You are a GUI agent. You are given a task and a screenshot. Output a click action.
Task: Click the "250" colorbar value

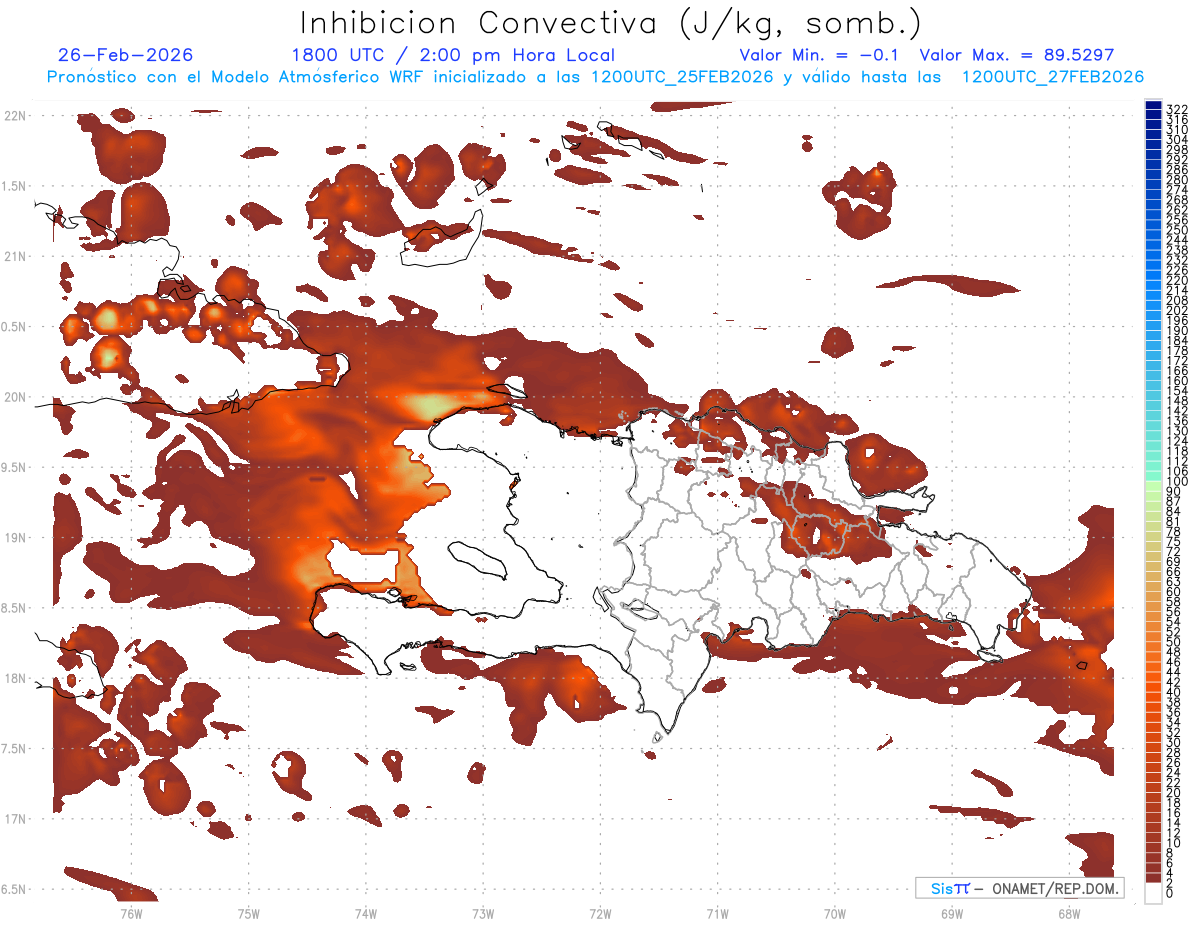(x=1177, y=230)
